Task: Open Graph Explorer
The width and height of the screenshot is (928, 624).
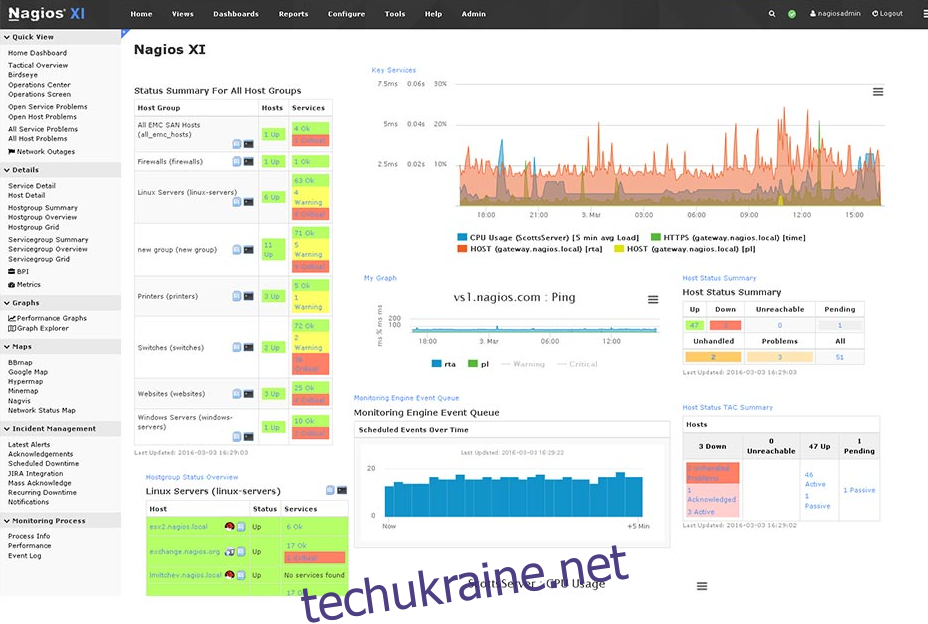Action: (38, 329)
